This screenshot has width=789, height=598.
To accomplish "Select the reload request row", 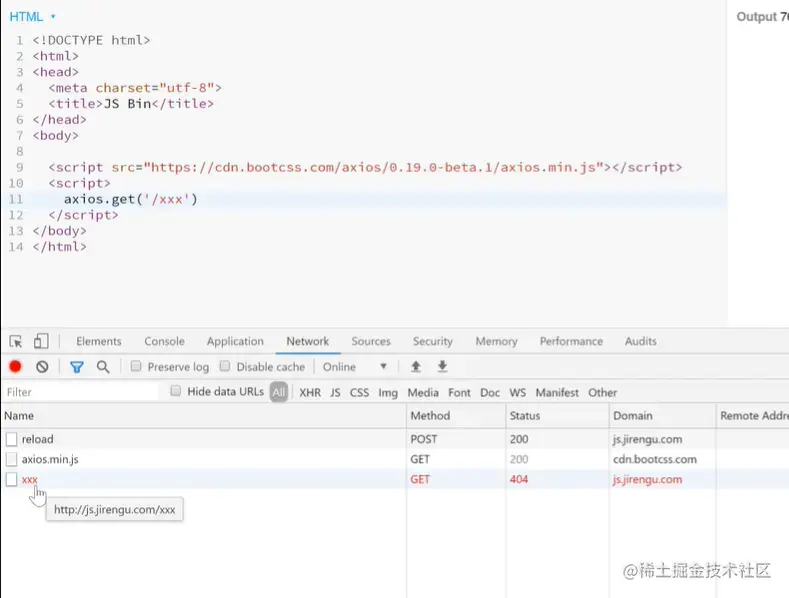I will pos(395,439).
